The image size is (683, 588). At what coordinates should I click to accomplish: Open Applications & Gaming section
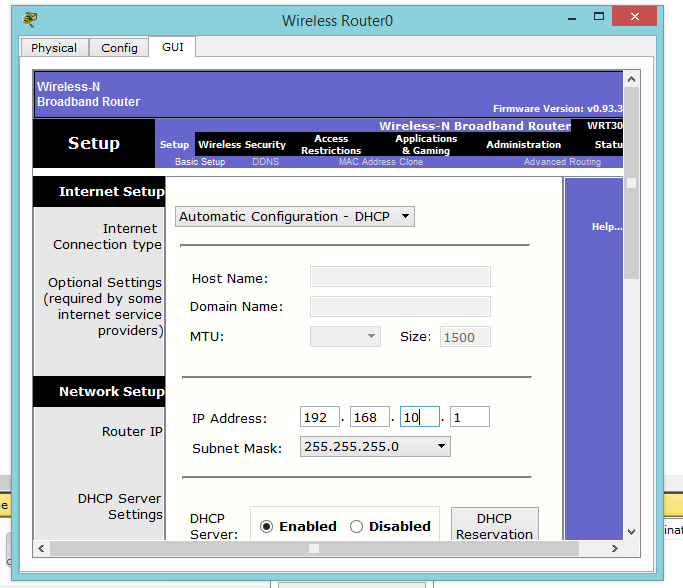[x=426, y=145]
